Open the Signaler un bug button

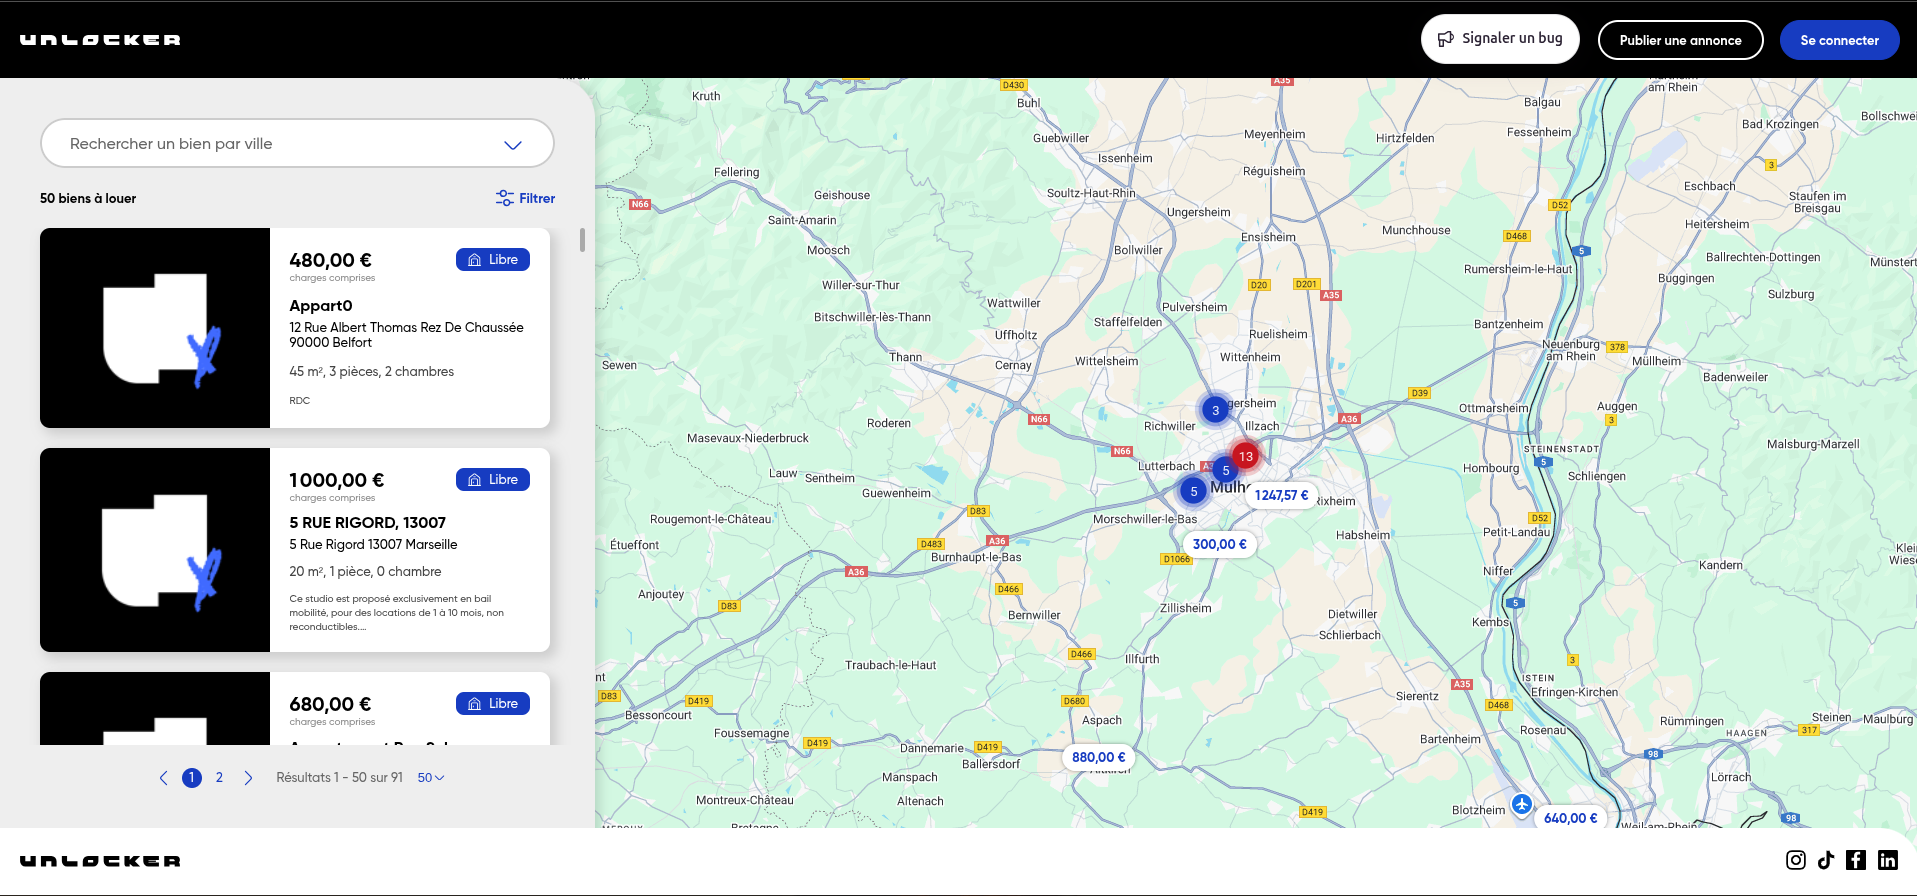1500,39
